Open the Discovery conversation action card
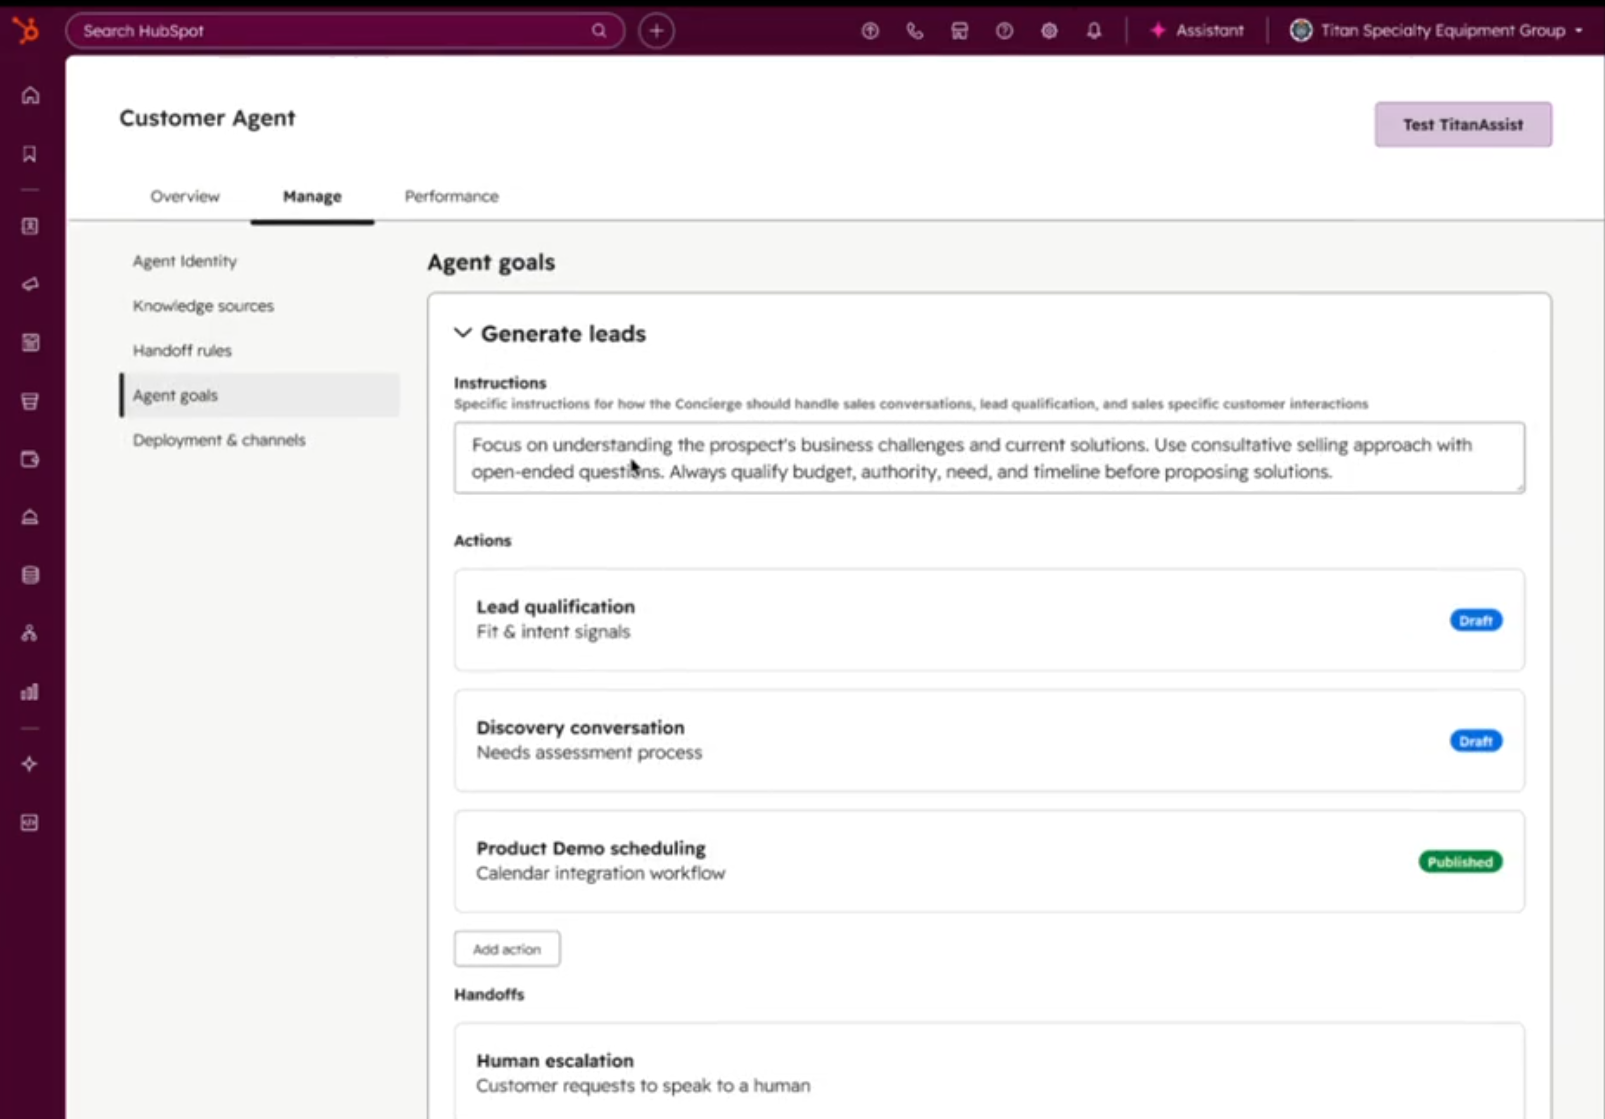The image size is (1605, 1119). click(x=989, y=741)
